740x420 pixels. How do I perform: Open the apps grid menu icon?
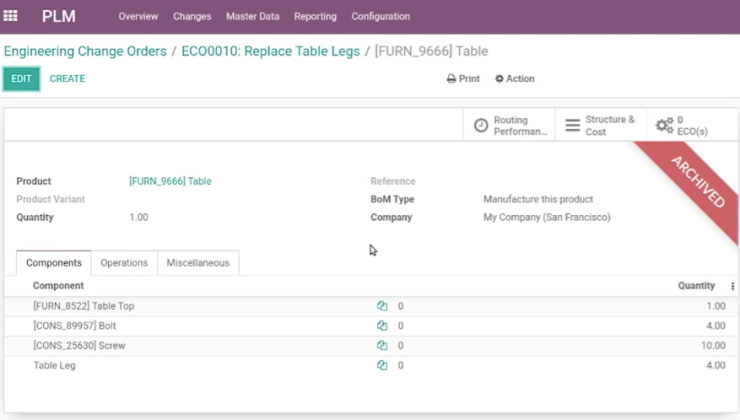10,16
